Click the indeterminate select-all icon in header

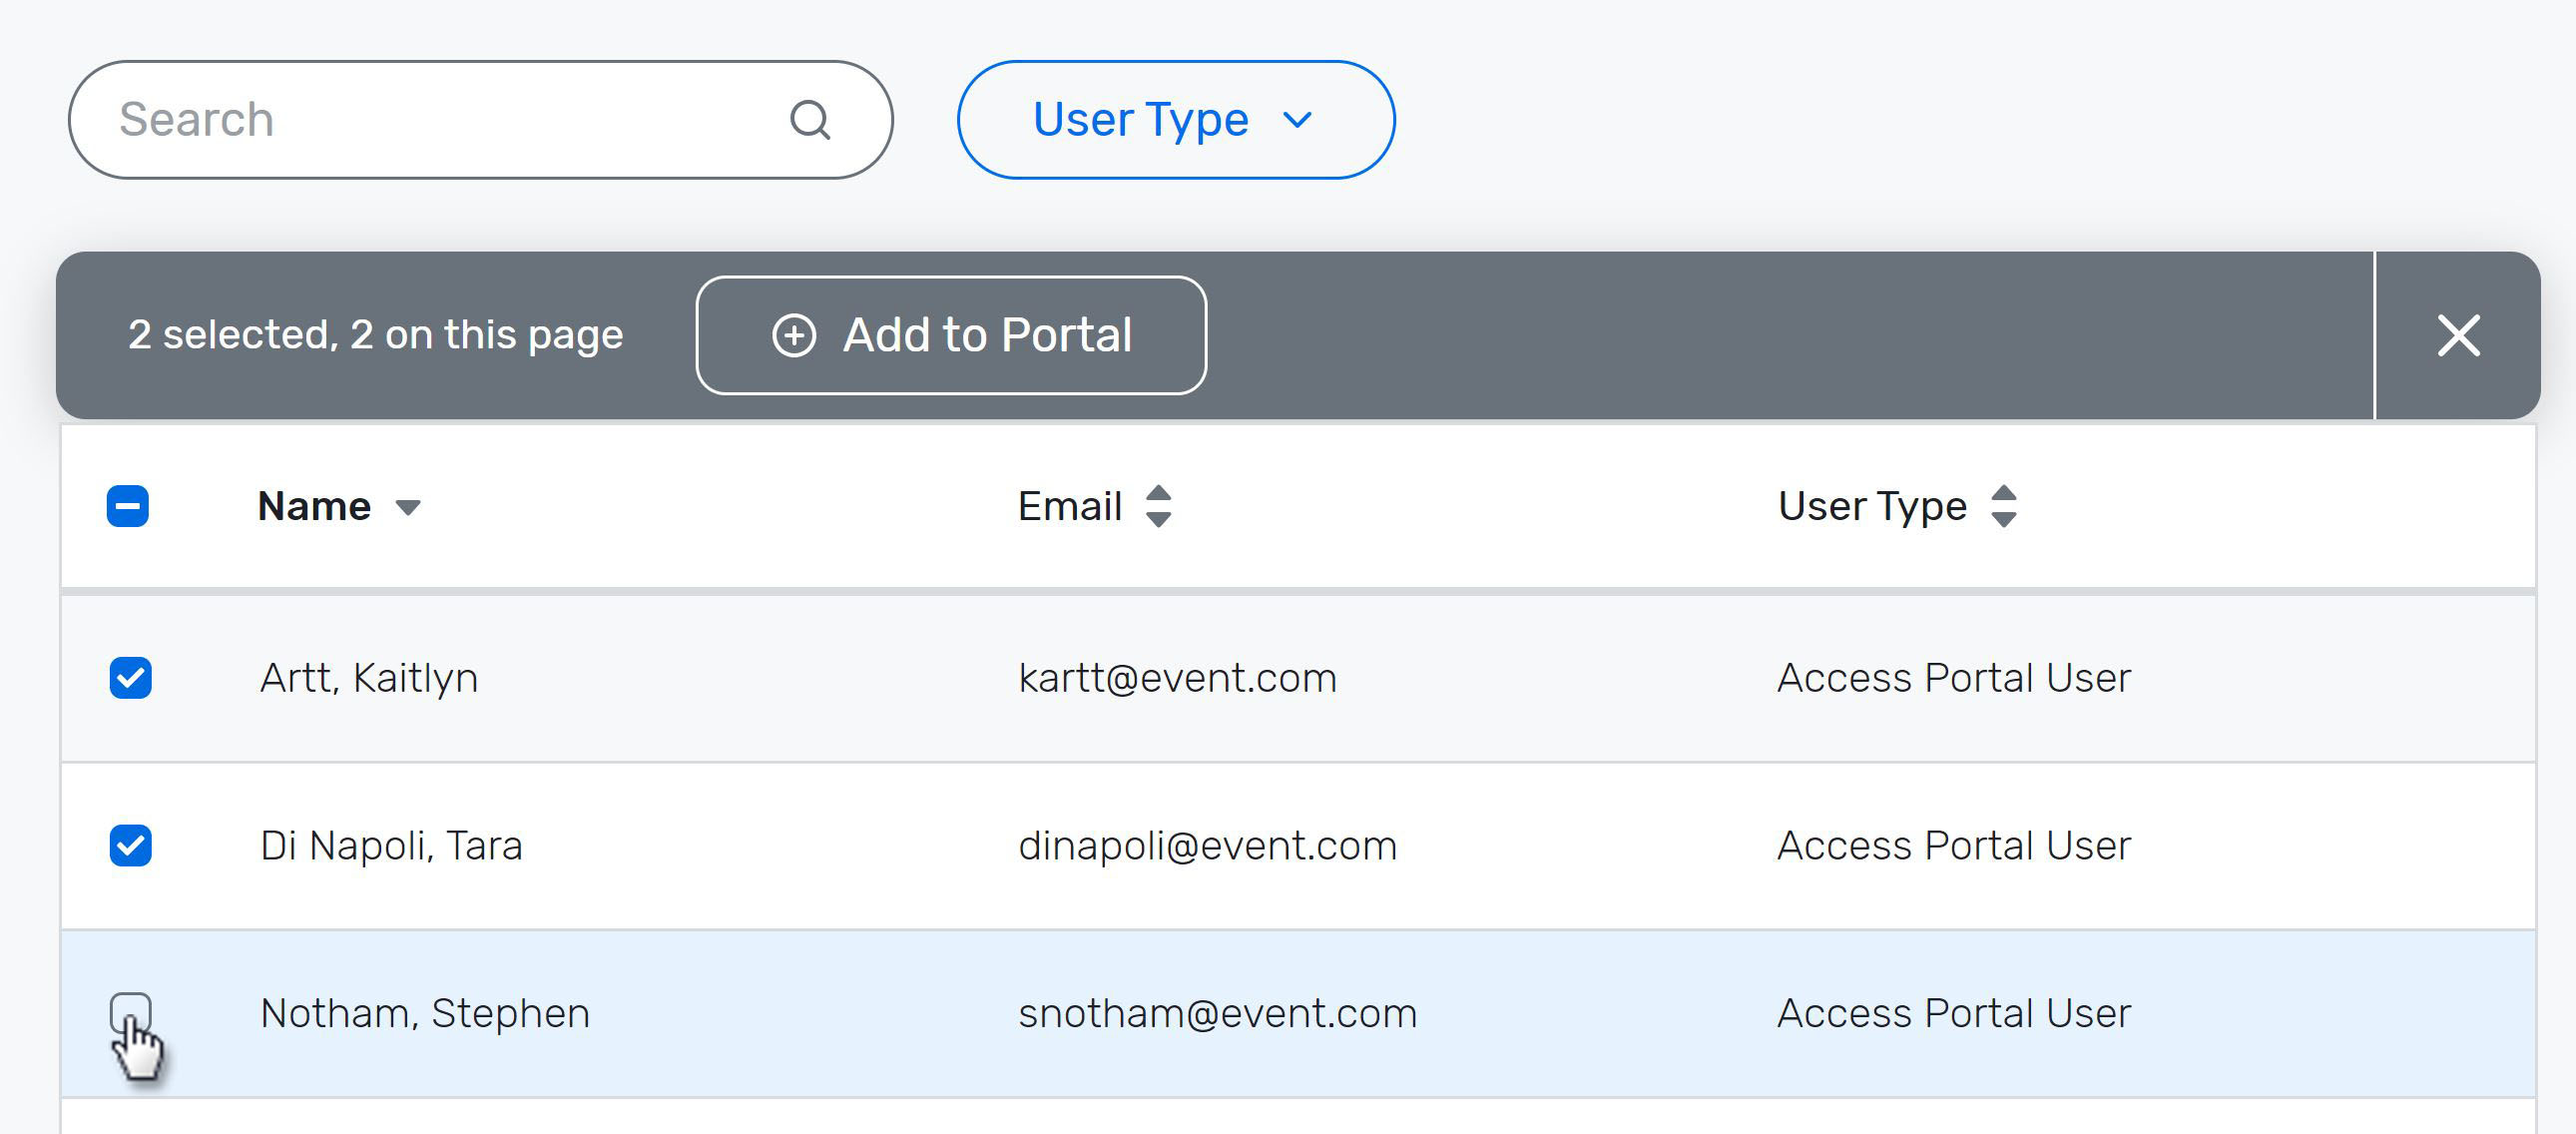tap(129, 505)
